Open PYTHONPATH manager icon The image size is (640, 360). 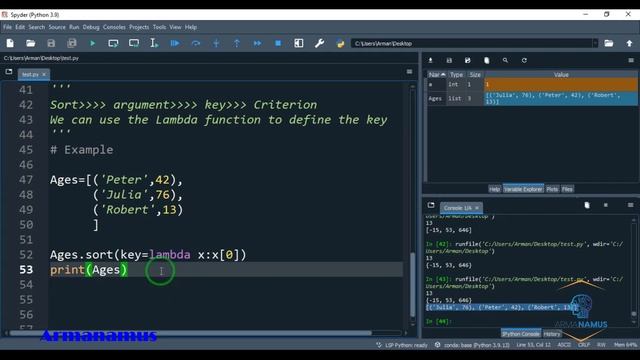tap(340, 43)
